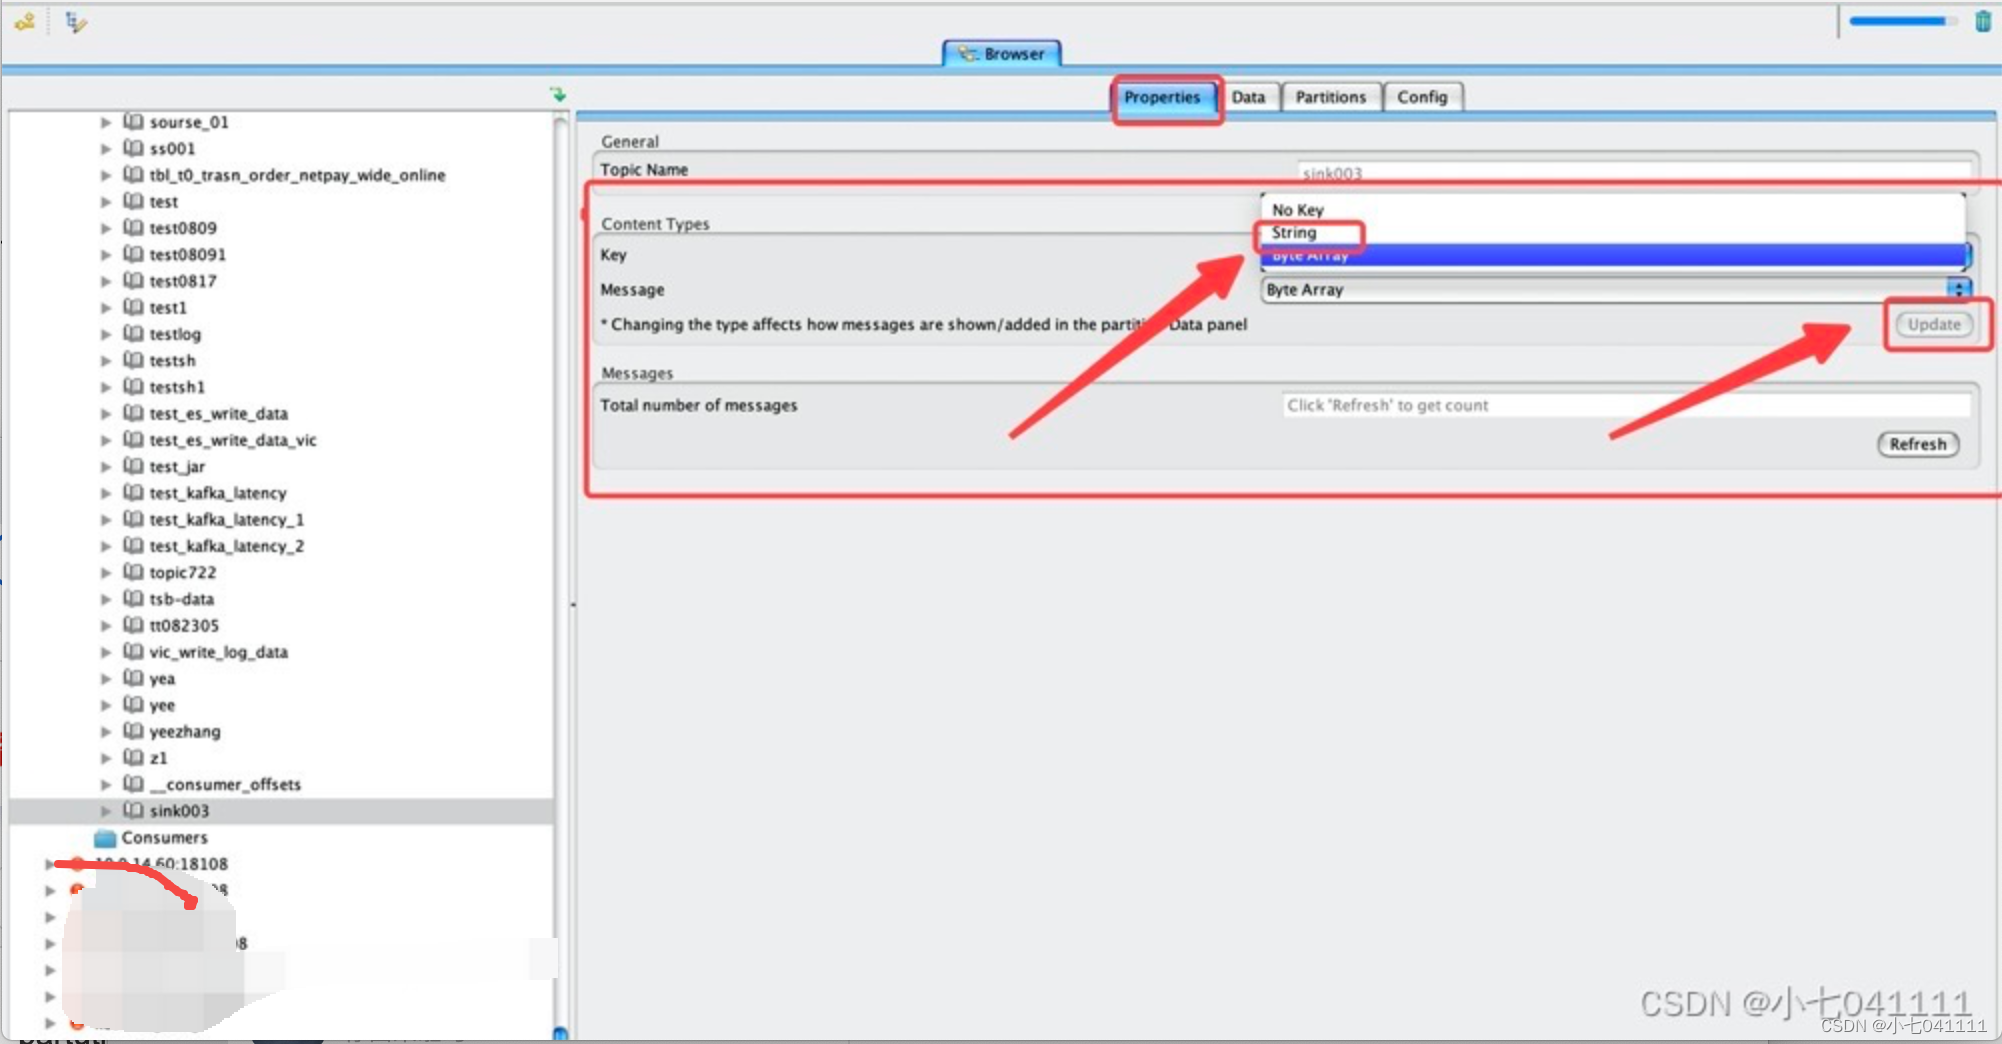This screenshot has width=2002, height=1044.
Task: Click the memory usage progress bar
Action: [x=1903, y=21]
